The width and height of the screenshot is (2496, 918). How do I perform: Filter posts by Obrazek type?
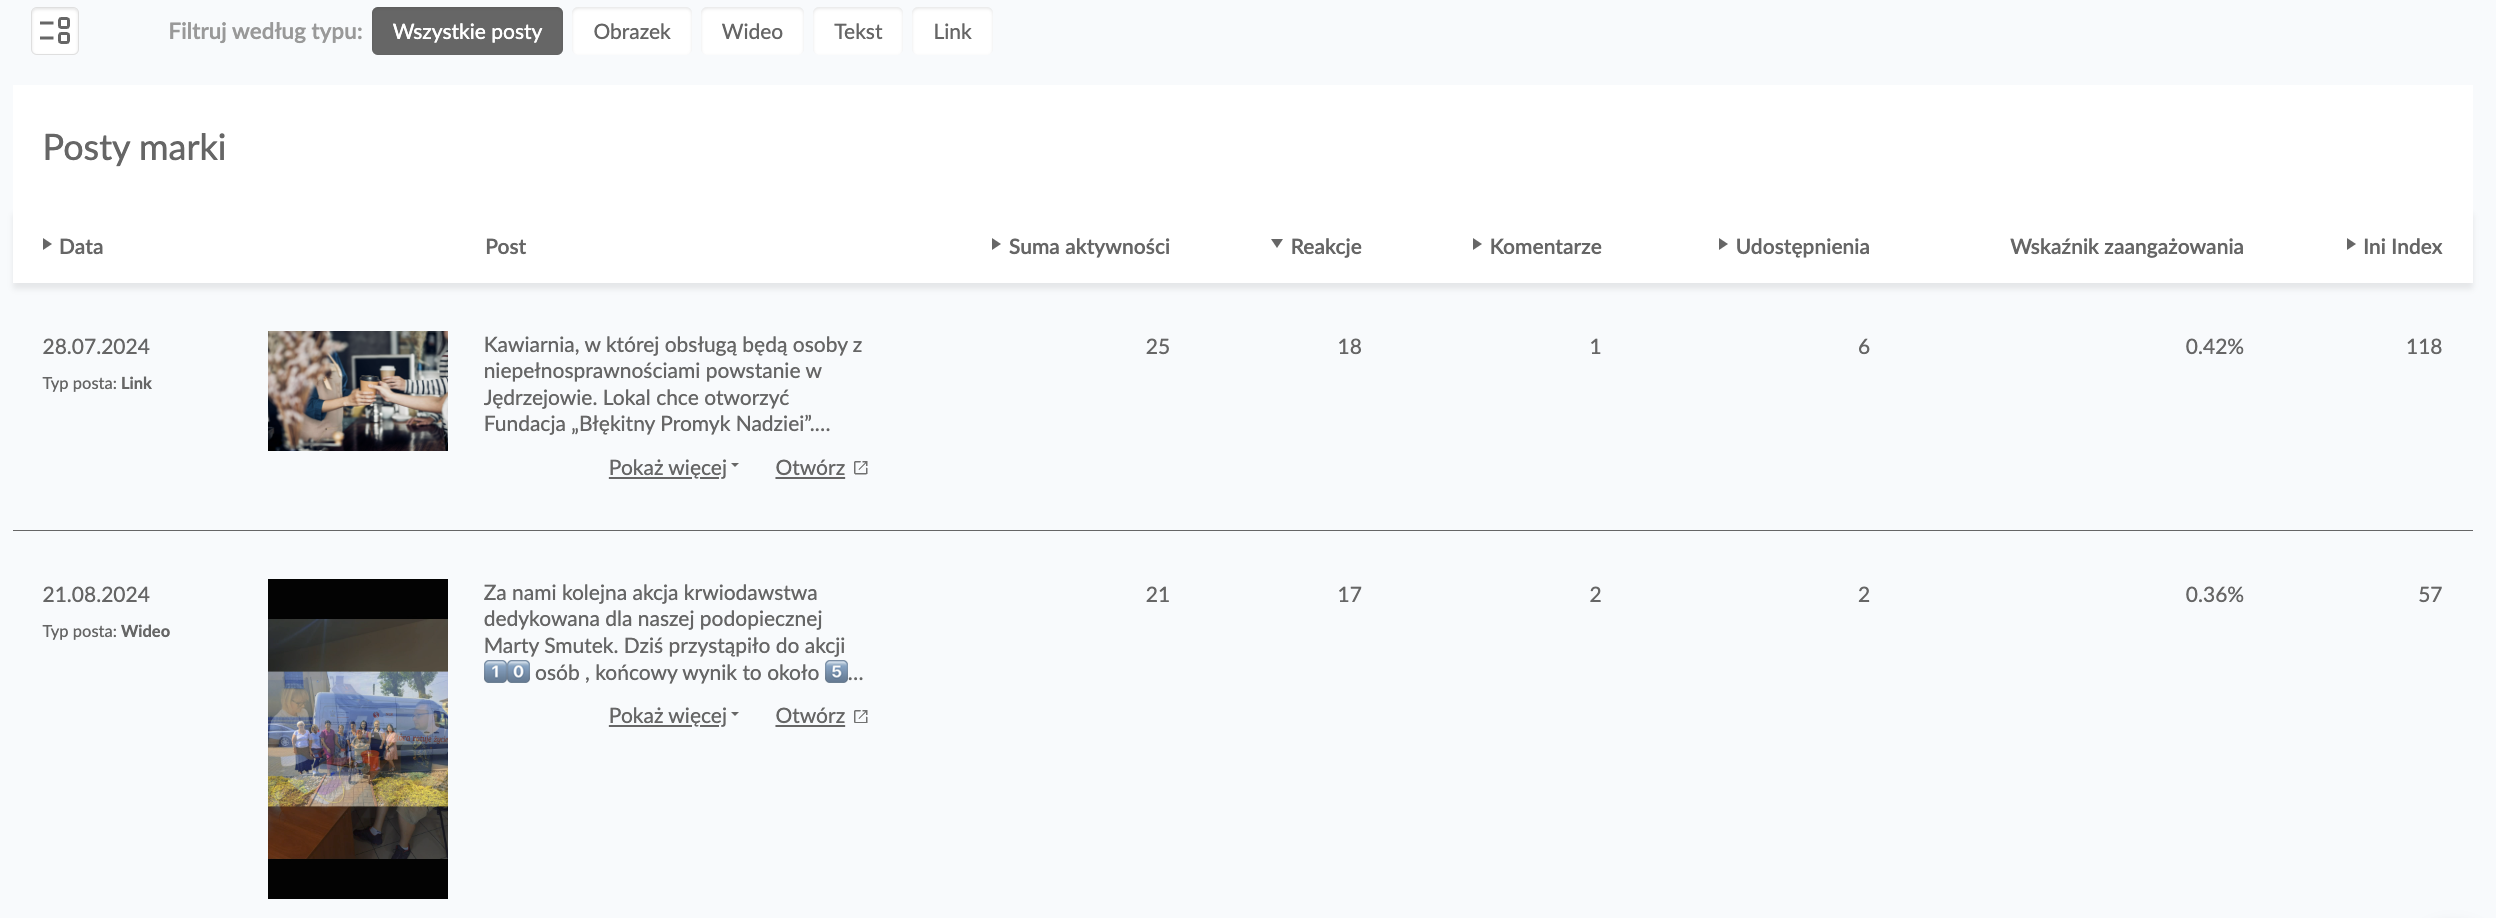pyautogui.click(x=631, y=31)
